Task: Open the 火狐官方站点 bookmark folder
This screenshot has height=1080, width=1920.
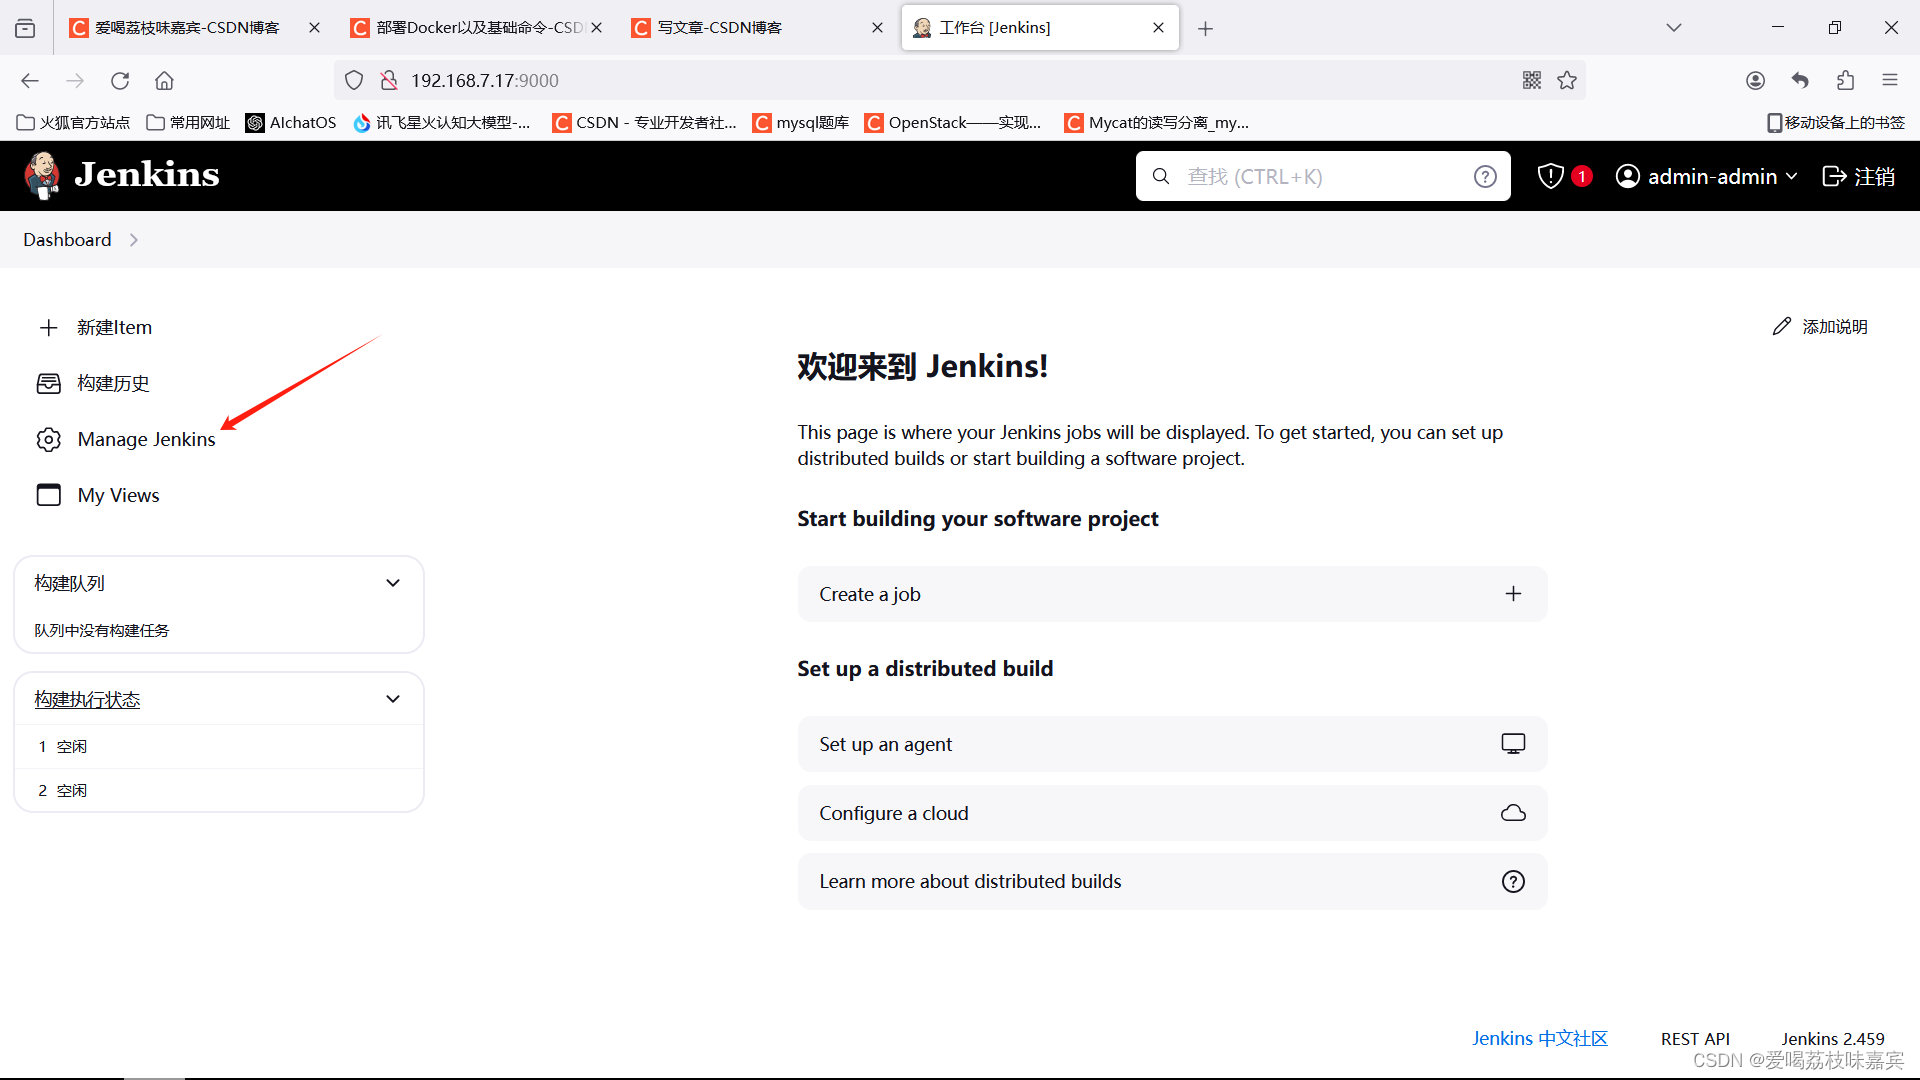Action: 74,122
